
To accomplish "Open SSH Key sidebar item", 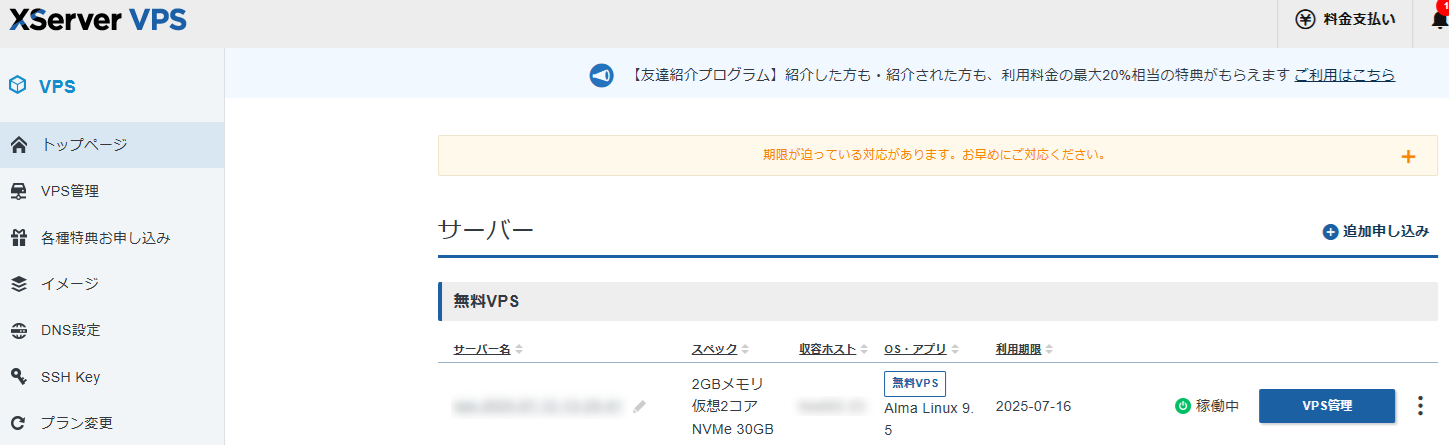I will click(70, 377).
